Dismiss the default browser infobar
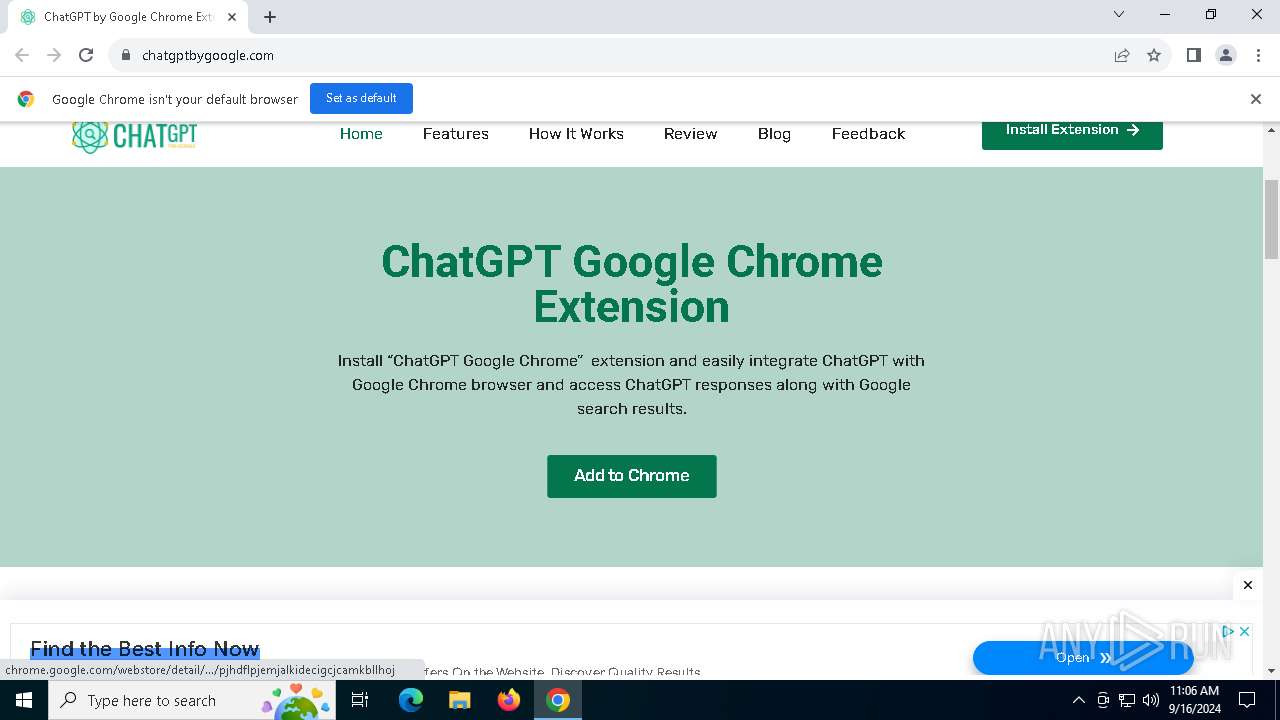Screen dimensions: 1280x720 click(1256, 99)
